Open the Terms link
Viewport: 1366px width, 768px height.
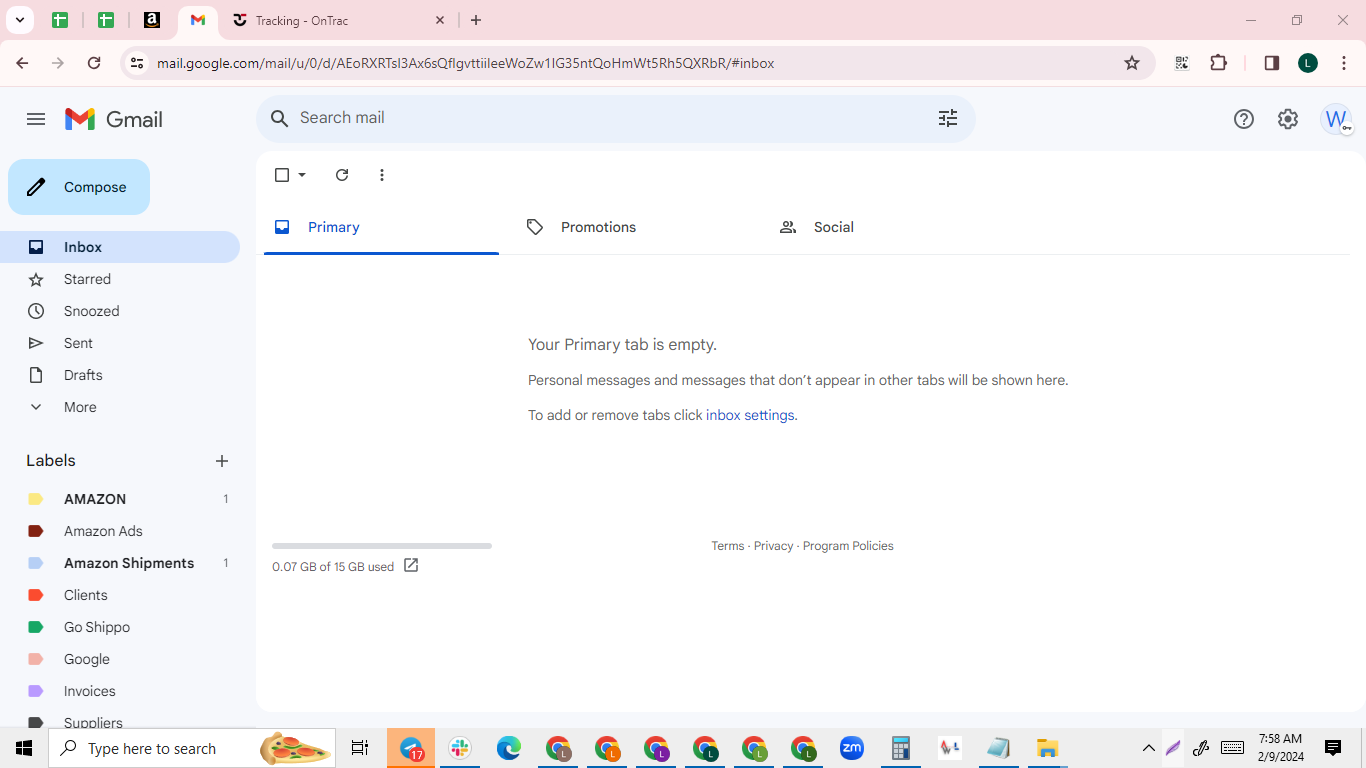(727, 546)
